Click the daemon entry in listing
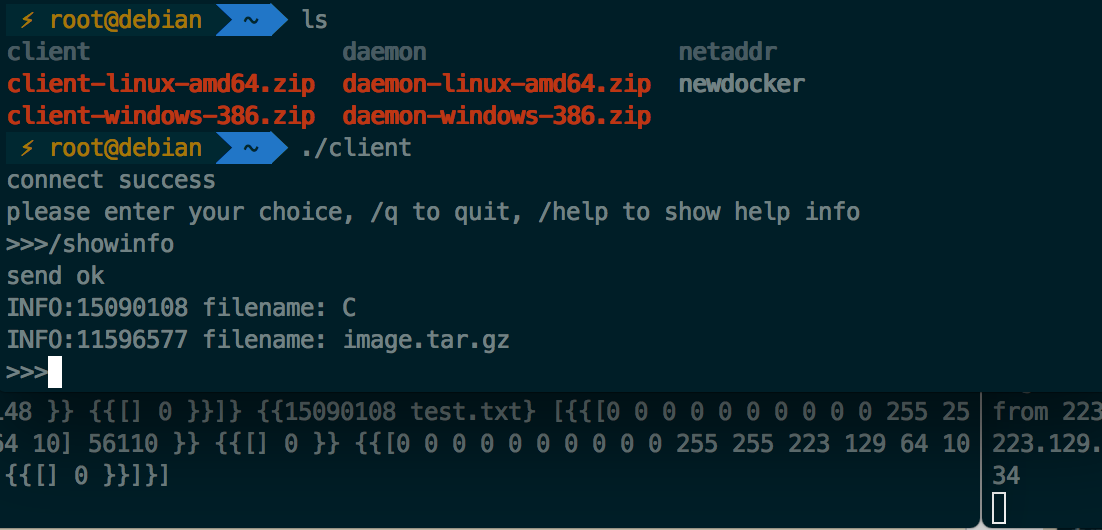 pos(384,52)
